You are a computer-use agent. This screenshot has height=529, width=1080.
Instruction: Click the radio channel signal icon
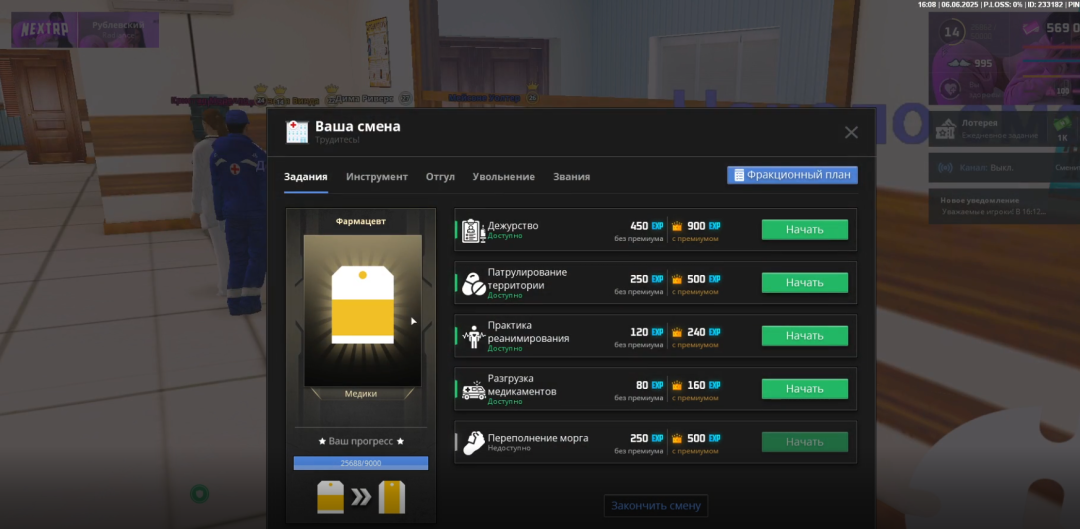pyautogui.click(x=946, y=167)
